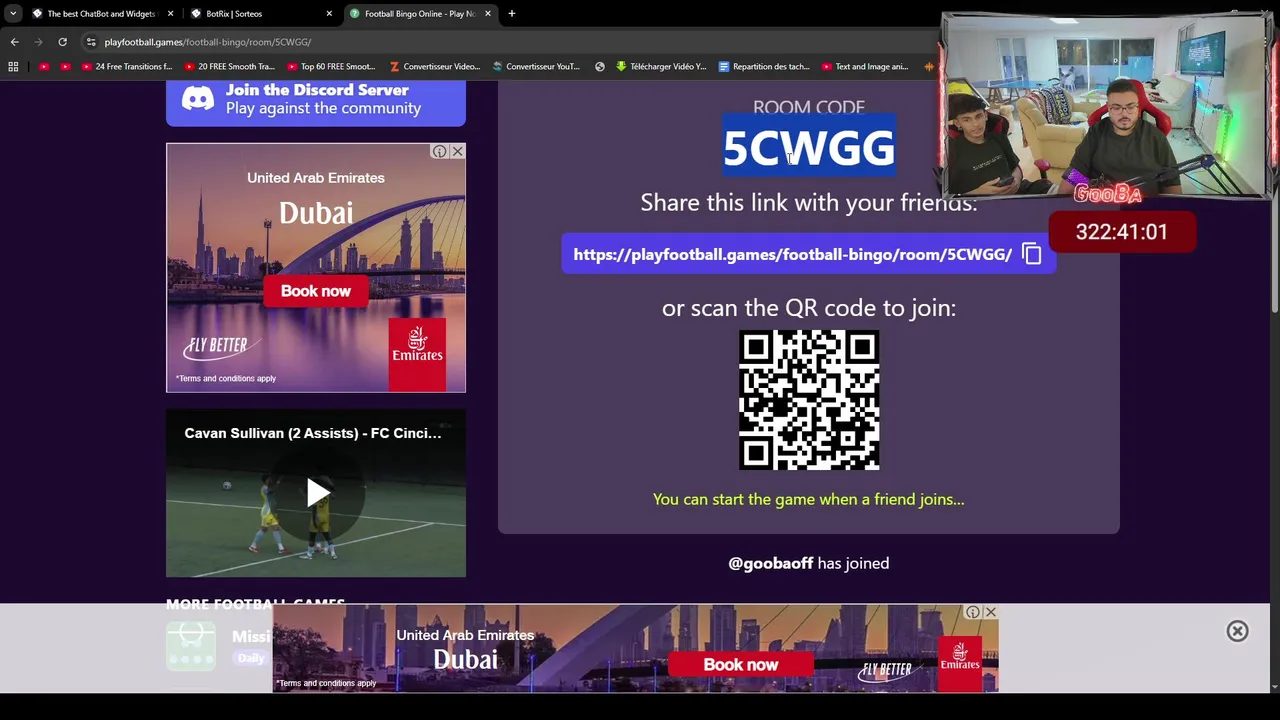Go back to previous page
Viewport: 1280px width, 720px height.
point(15,42)
